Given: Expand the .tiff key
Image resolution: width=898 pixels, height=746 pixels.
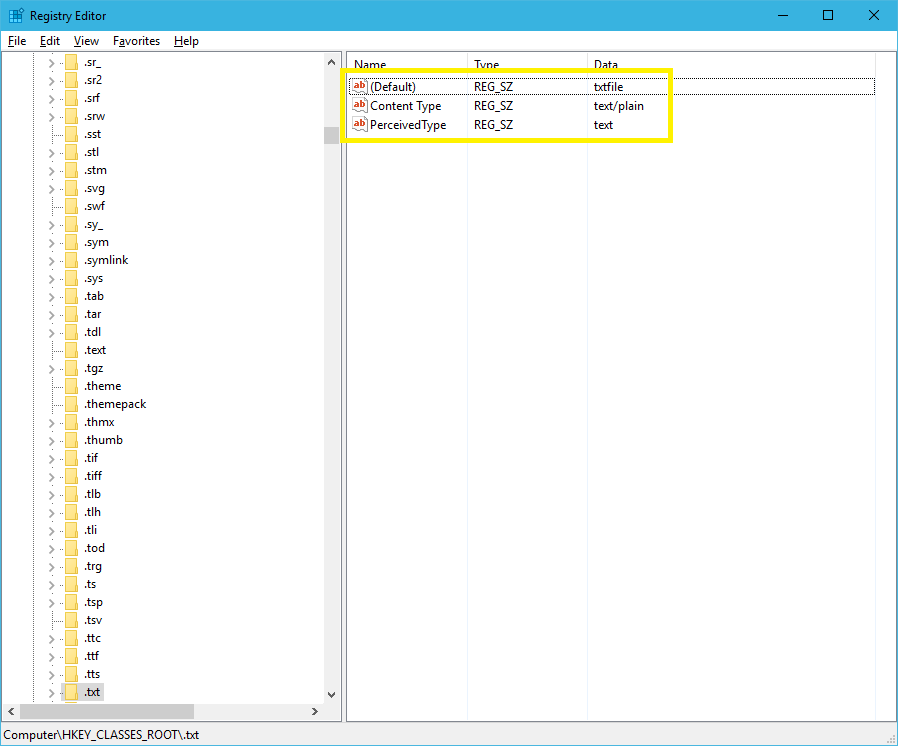Looking at the screenshot, I should pos(52,477).
